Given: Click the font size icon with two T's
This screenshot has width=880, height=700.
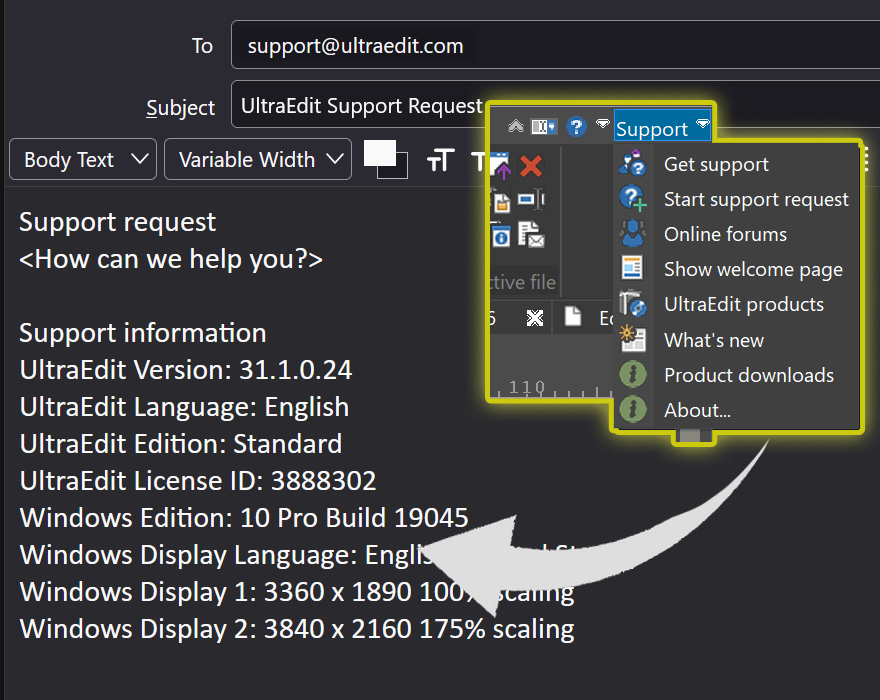Looking at the screenshot, I should [441, 160].
